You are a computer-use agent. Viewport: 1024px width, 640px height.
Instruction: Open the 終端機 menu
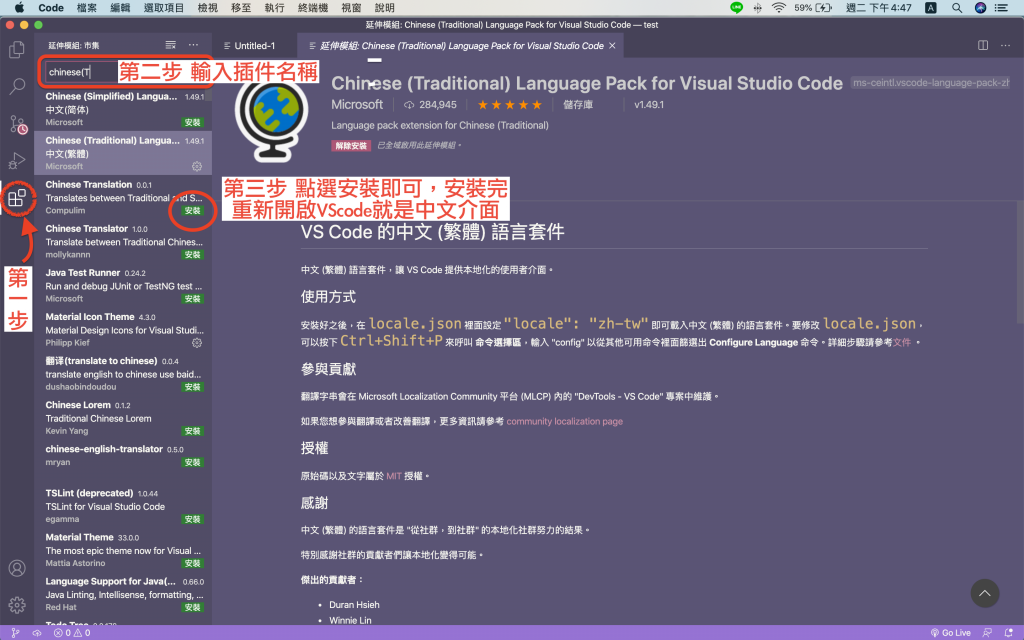tap(313, 8)
